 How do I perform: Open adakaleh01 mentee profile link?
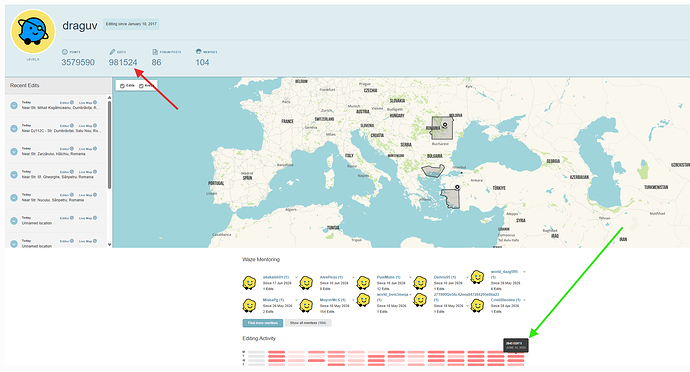[x=276, y=277]
